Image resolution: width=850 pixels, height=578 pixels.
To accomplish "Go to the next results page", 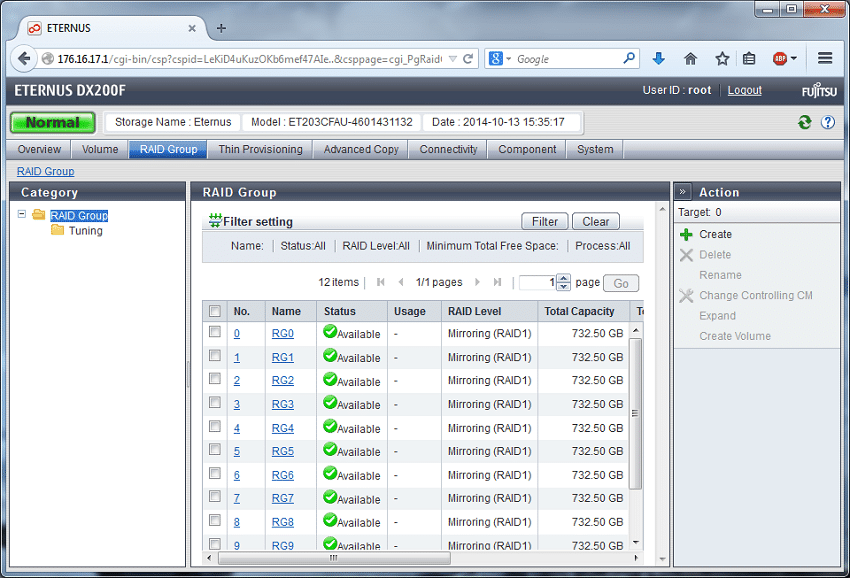I will point(477,282).
